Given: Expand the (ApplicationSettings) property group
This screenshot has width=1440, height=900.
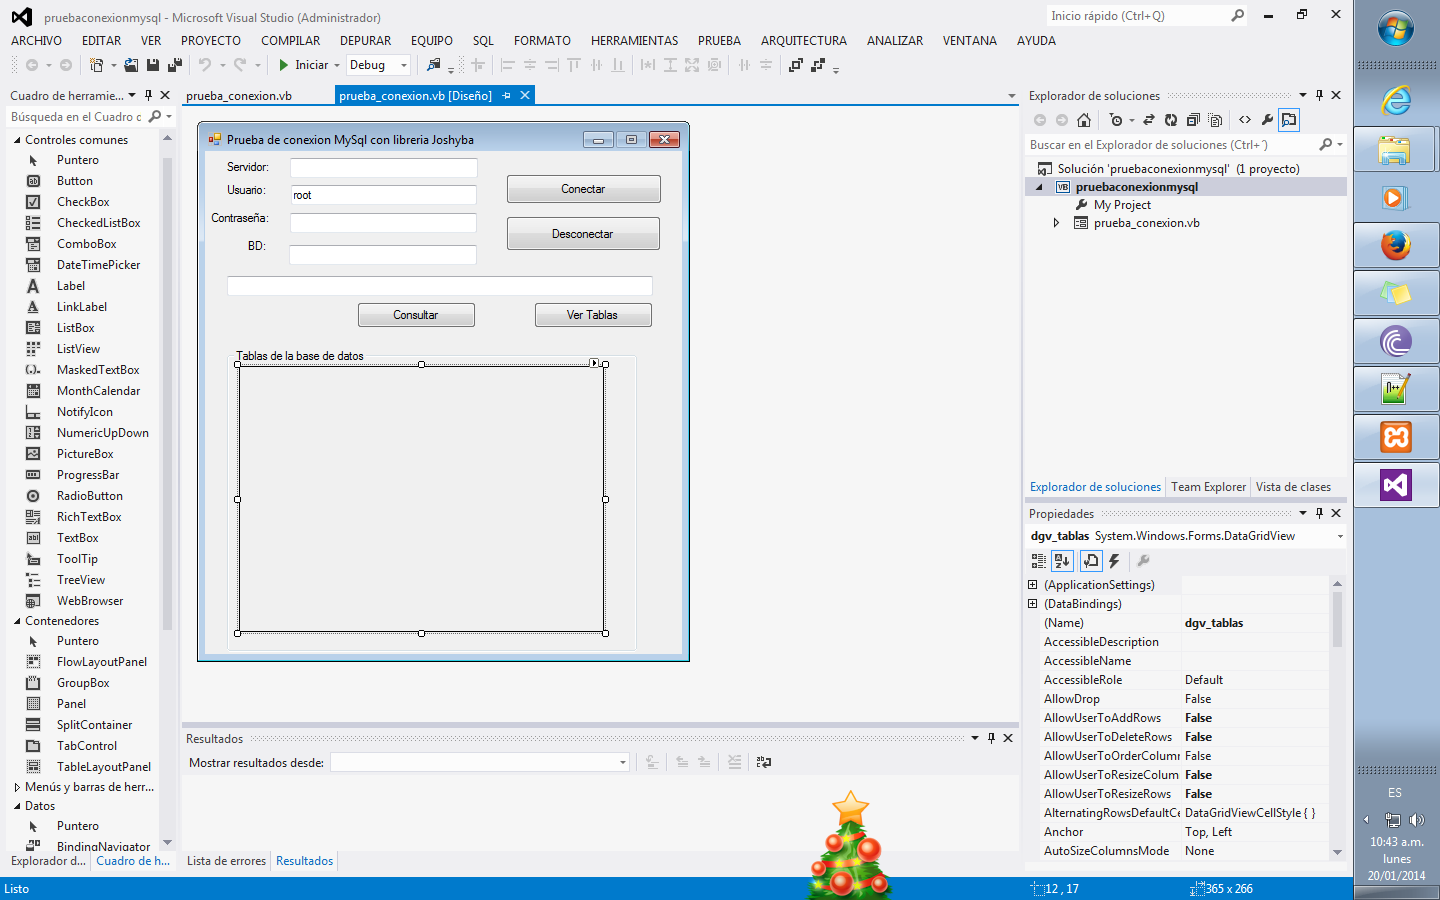Looking at the screenshot, I should [1033, 585].
